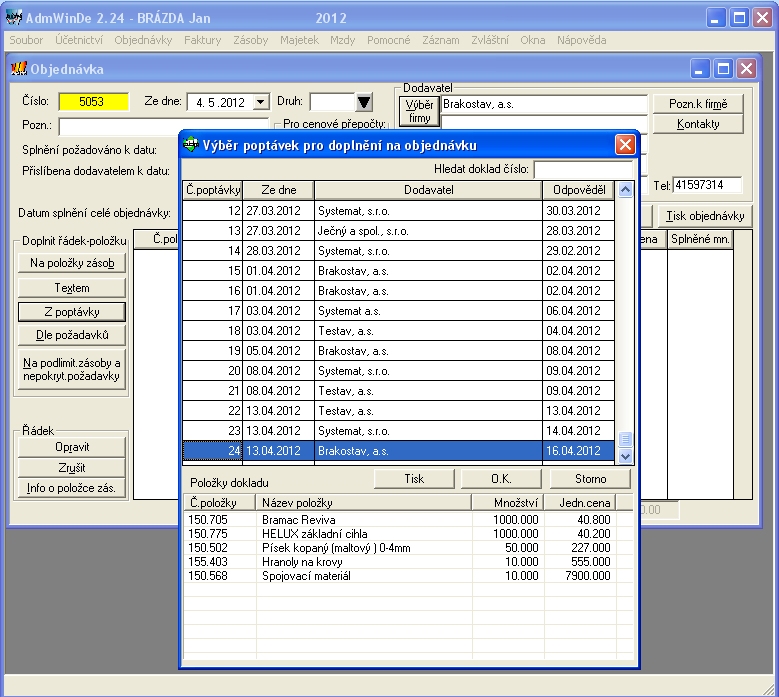Select poptávka 17 Systemat a.s. row

[398, 311]
